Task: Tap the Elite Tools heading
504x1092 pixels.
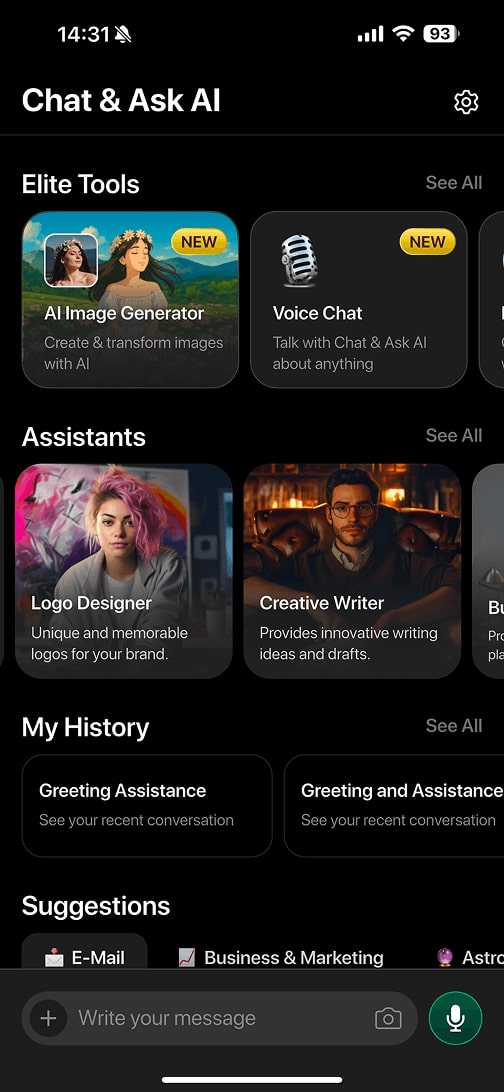Action: (x=81, y=184)
